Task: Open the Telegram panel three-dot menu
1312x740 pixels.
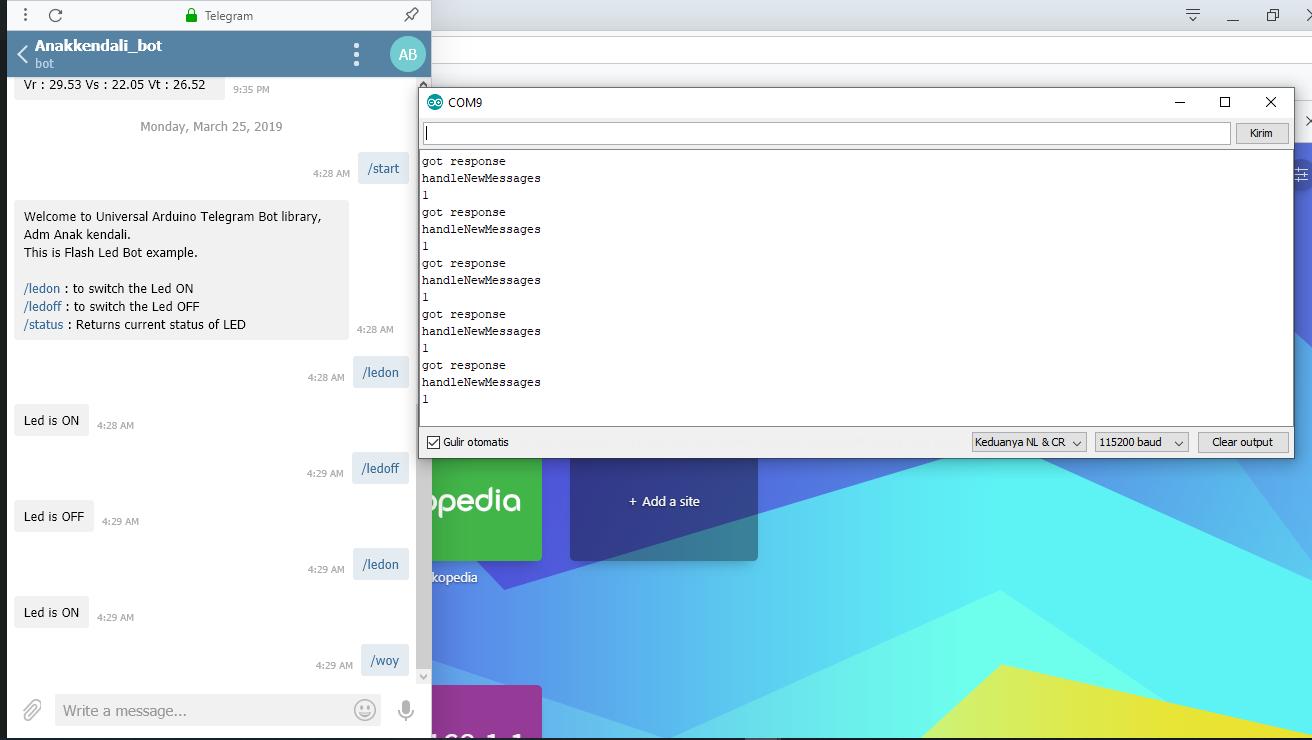Action: 25,15
